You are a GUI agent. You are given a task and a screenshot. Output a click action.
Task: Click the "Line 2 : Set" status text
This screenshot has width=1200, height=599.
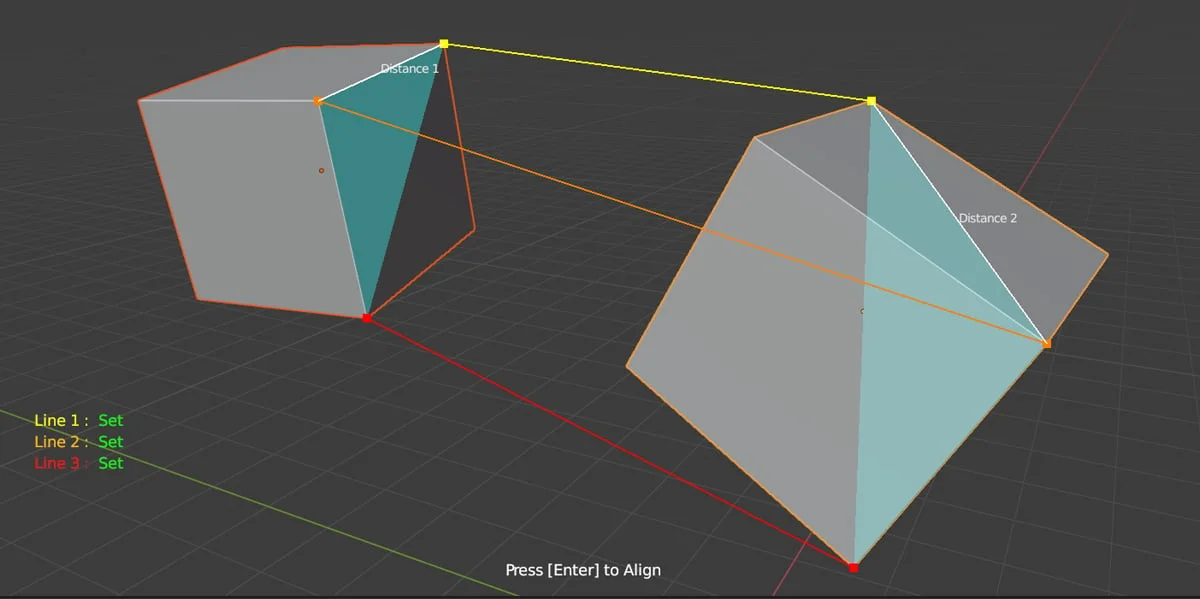click(79, 441)
